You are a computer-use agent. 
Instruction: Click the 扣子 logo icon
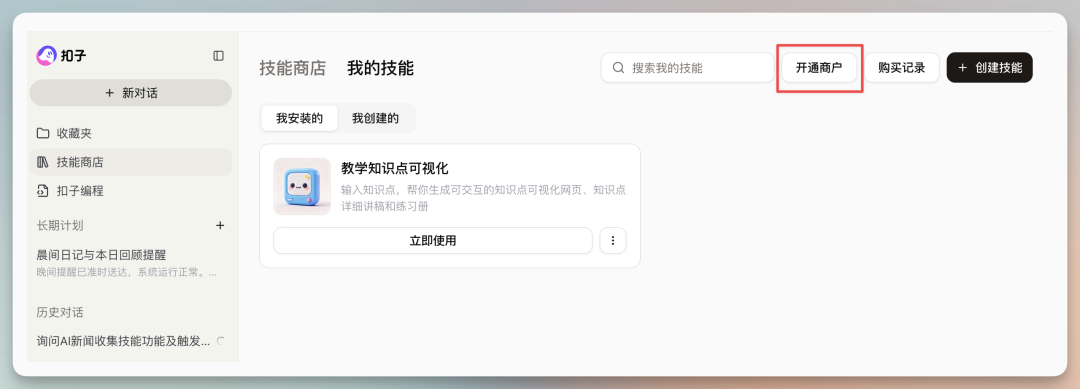point(46,56)
